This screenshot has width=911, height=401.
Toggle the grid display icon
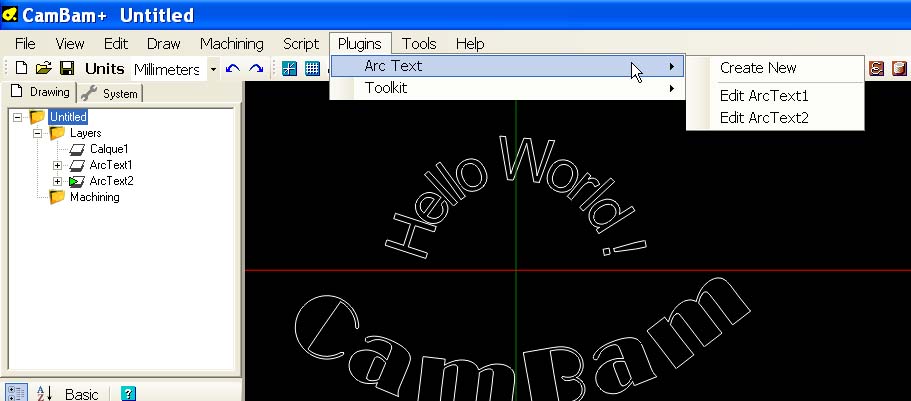point(313,69)
